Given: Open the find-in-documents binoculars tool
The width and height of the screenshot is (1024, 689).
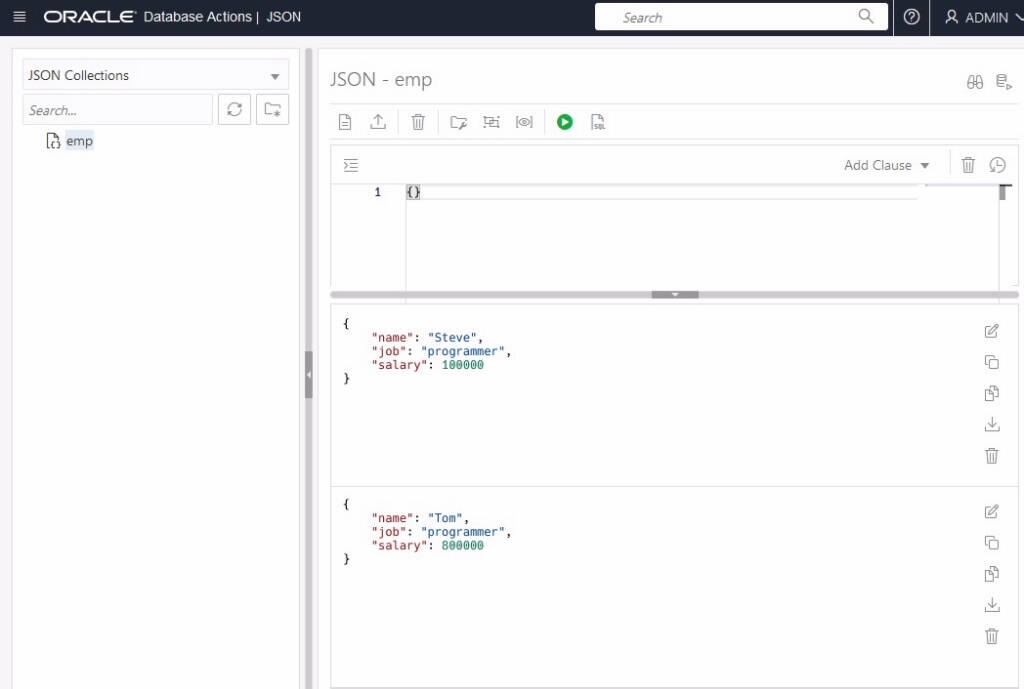Looking at the screenshot, I should [x=975, y=80].
